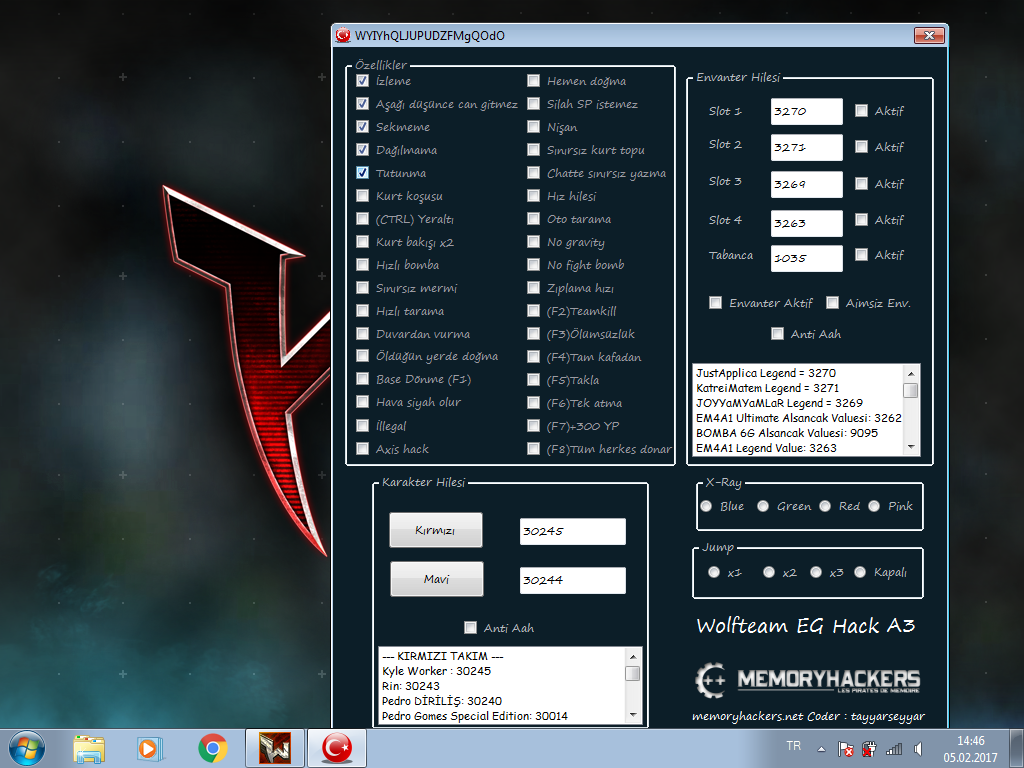This screenshot has height=768, width=1024.
Task: Open Windows Explorer from the taskbar
Action: 89,748
